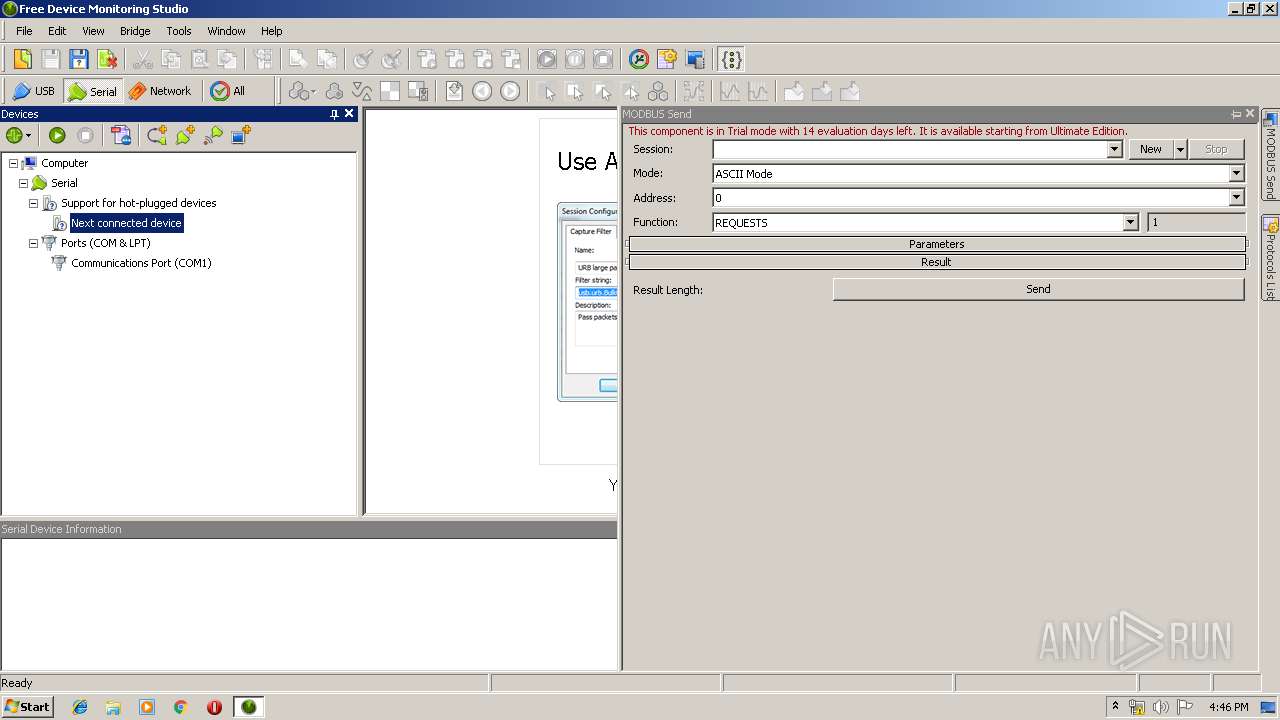Screen dimensions: 1280x720
Task: Close the Devices panel
Action: pos(349,114)
